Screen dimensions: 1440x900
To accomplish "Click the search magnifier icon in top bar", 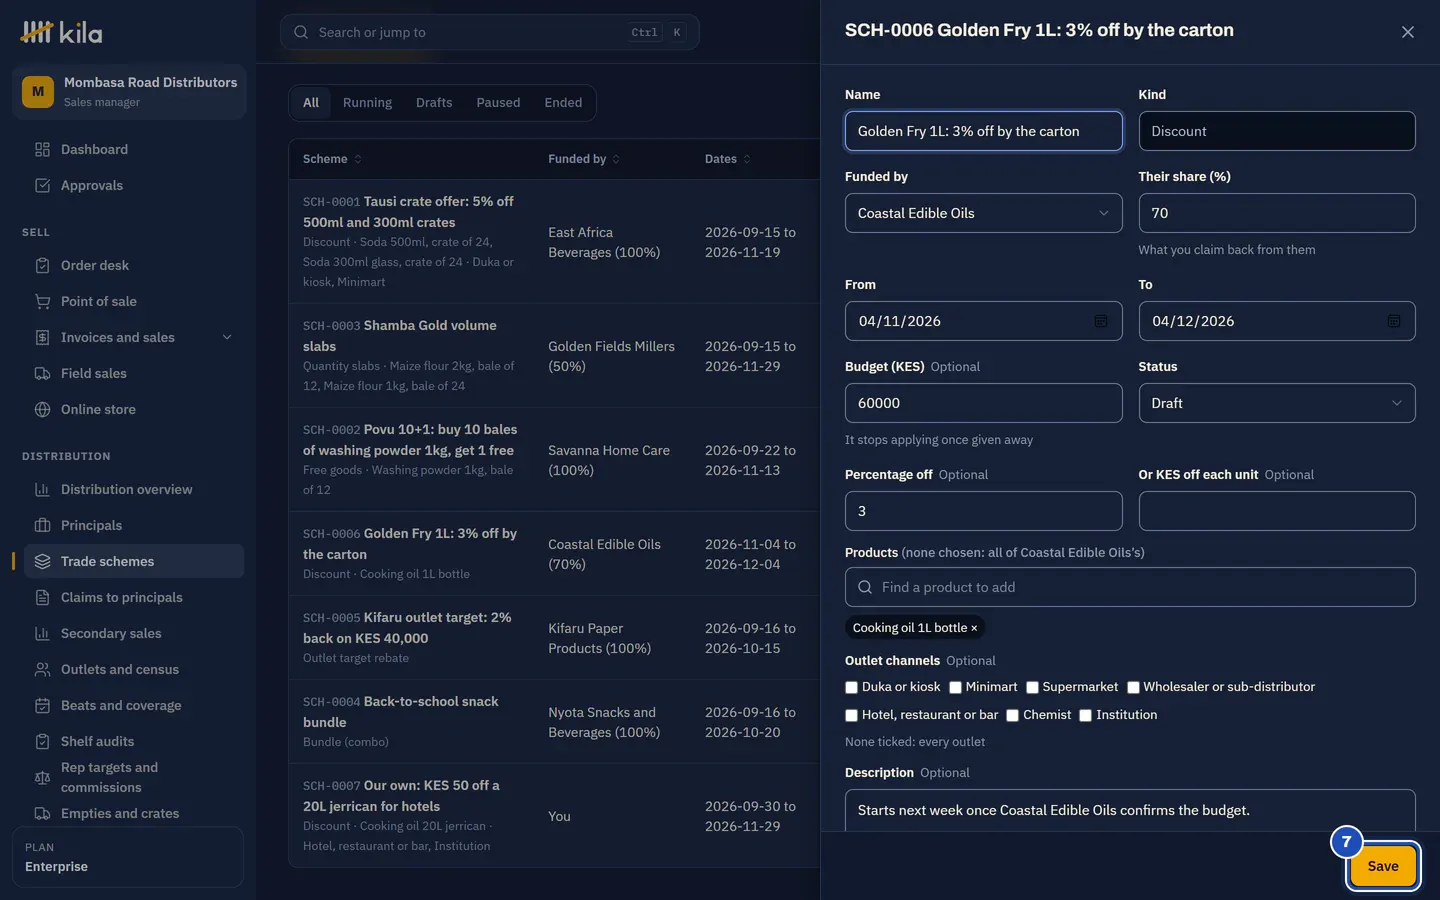I will pos(301,32).
